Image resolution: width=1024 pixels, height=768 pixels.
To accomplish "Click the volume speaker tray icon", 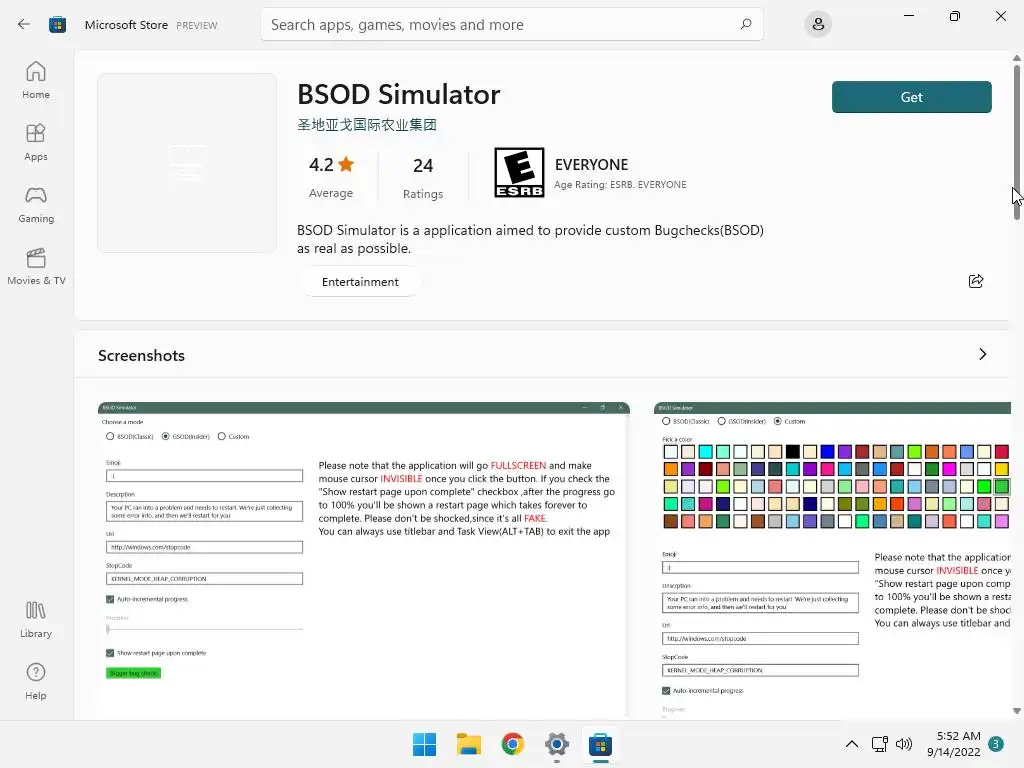I will pyautogui.click(x=904, y=744).
